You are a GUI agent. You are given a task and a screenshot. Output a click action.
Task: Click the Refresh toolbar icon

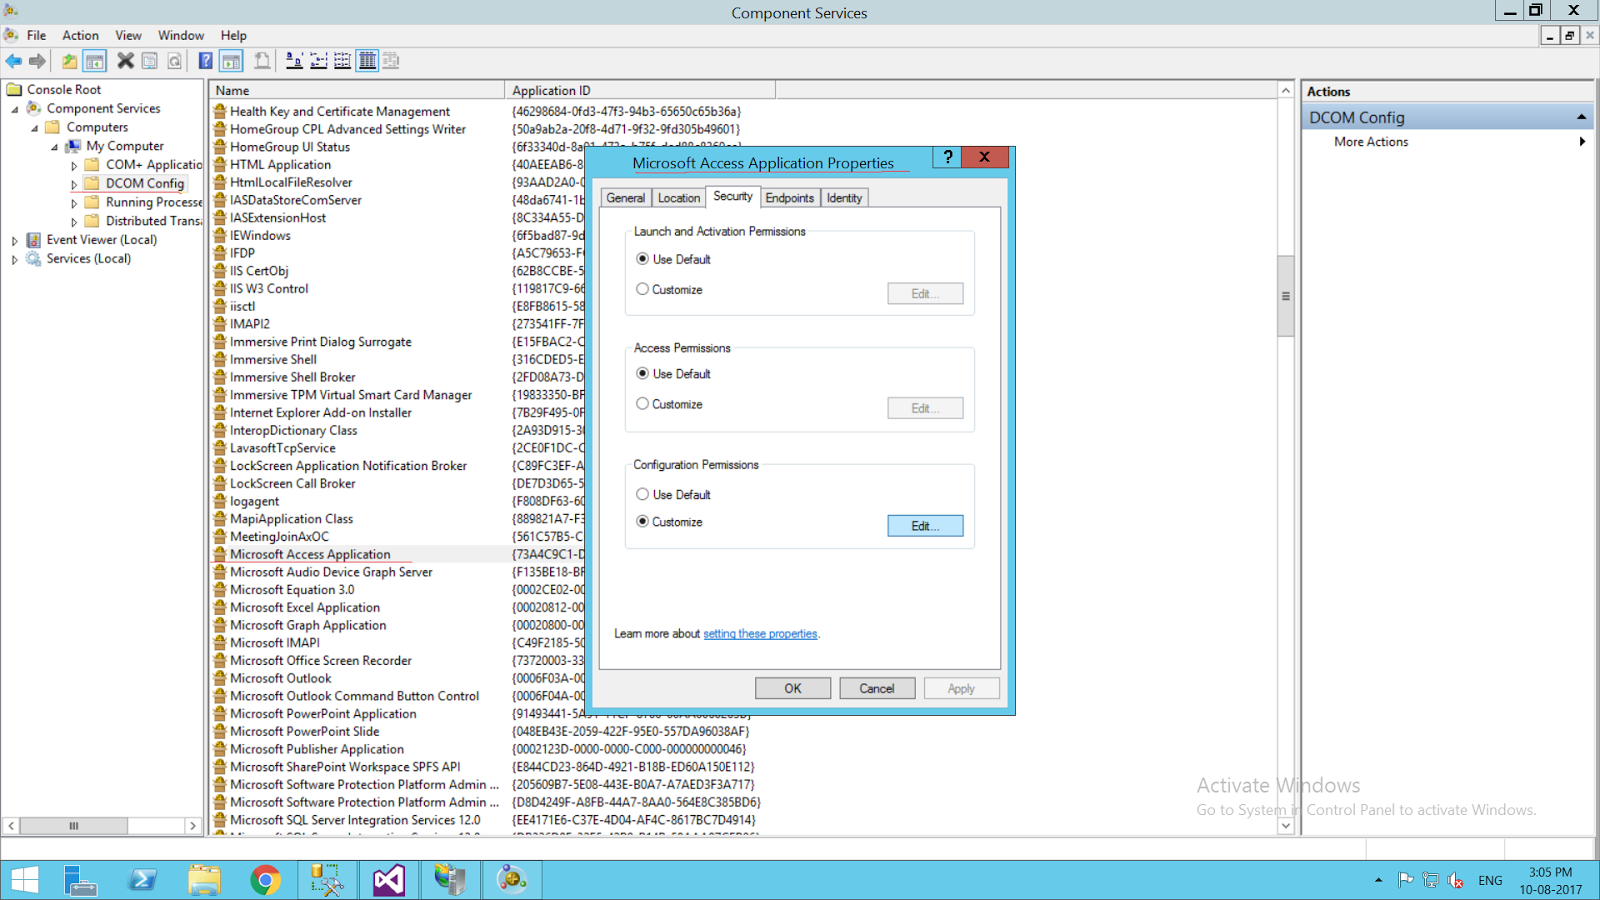(x=174, y=60)
